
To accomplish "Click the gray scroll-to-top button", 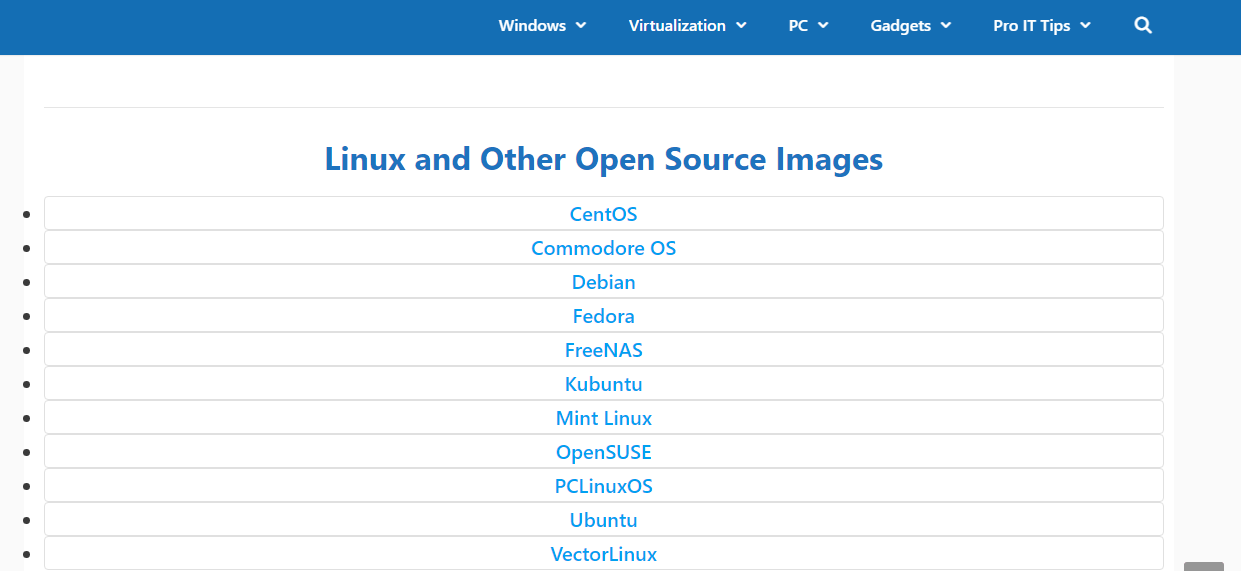I will tap(1203, 566).
